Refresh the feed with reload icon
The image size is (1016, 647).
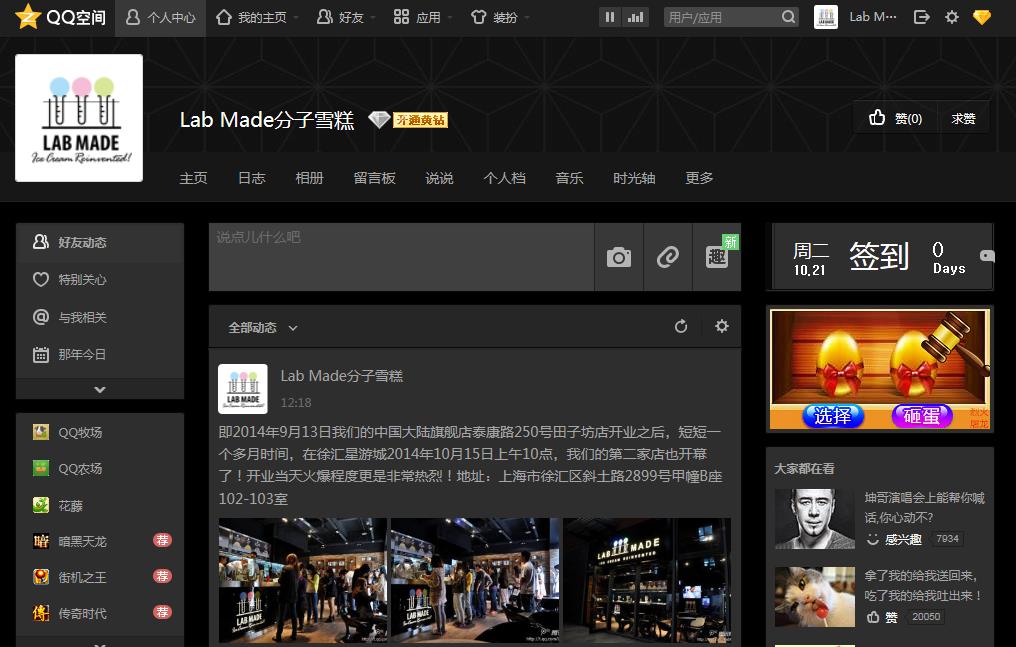[680, 326]
